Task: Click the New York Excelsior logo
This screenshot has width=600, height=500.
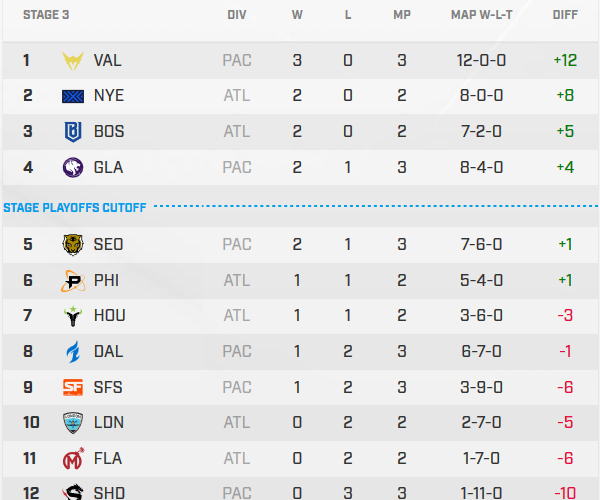Action: 73,96
